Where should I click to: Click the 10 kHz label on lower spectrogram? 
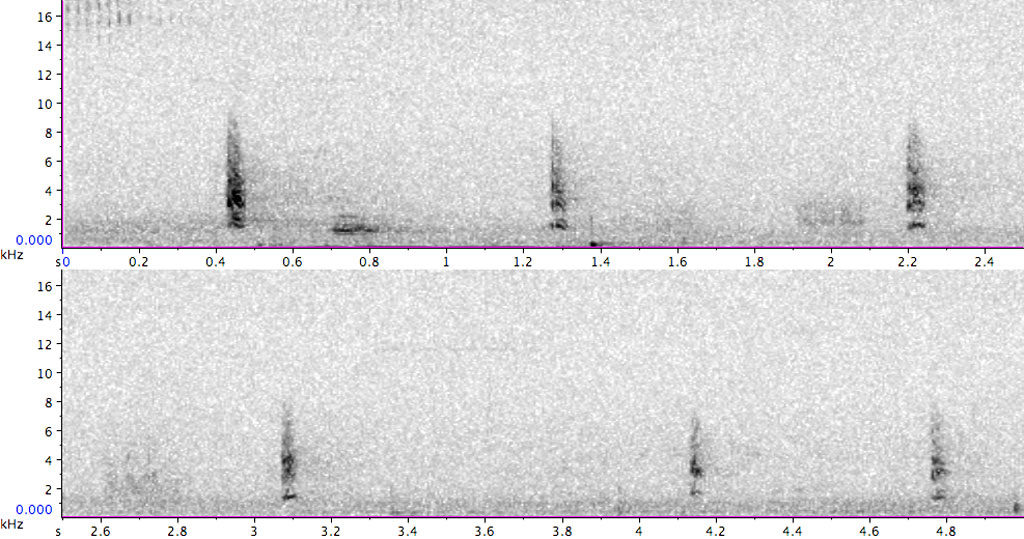[45, 373]
